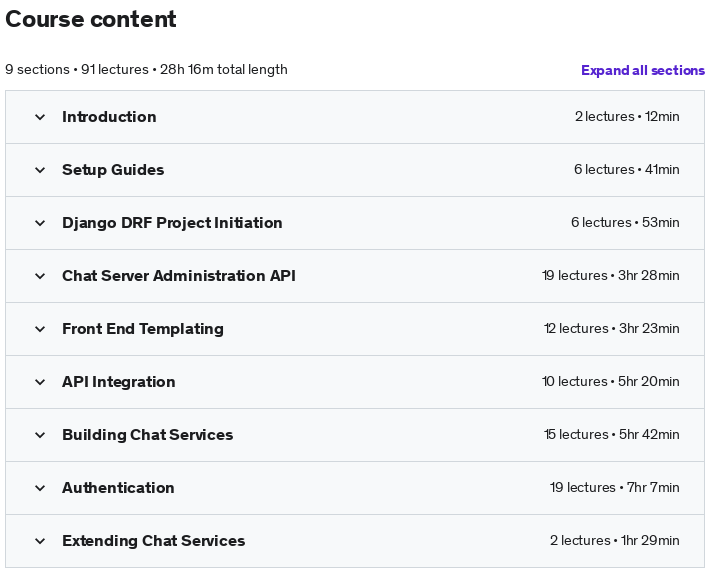Select the API Integration title

119,382
